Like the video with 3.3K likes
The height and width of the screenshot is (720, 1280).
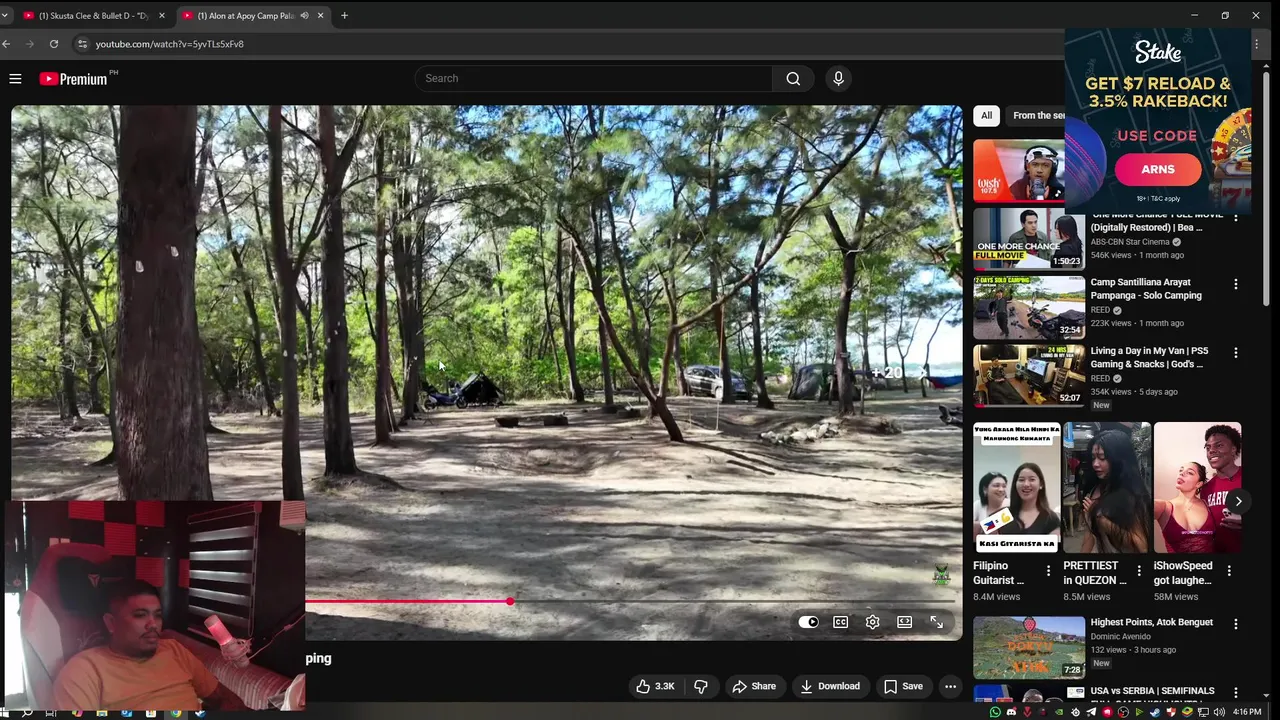[x=656, y=686]
